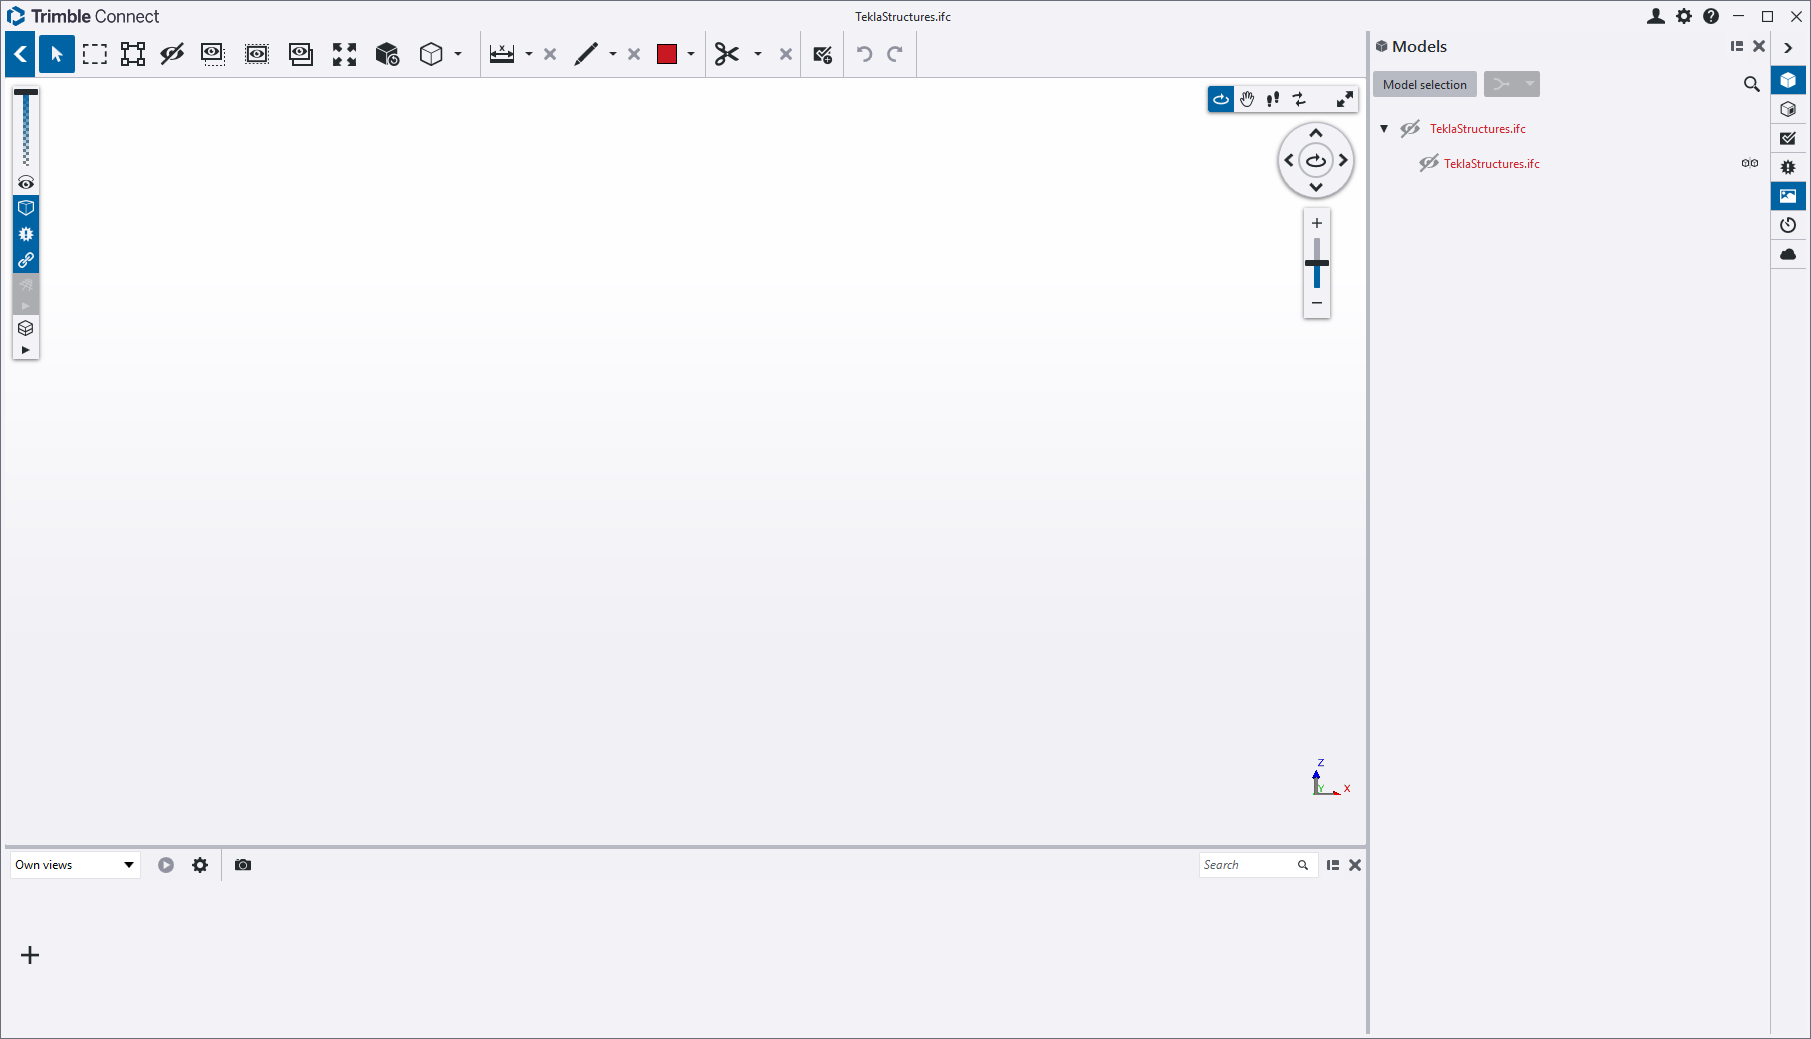Rotate view up on navigation wheel

(1316, 133)
